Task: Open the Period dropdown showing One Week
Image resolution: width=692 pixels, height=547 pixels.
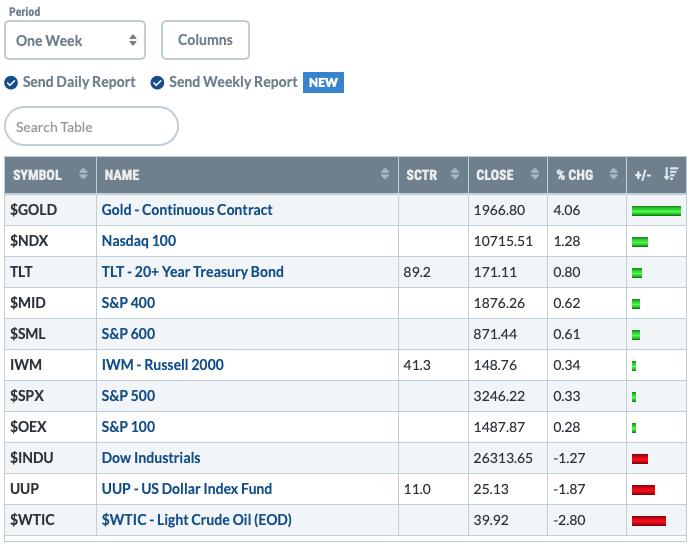Action: (x=75, y=40)
